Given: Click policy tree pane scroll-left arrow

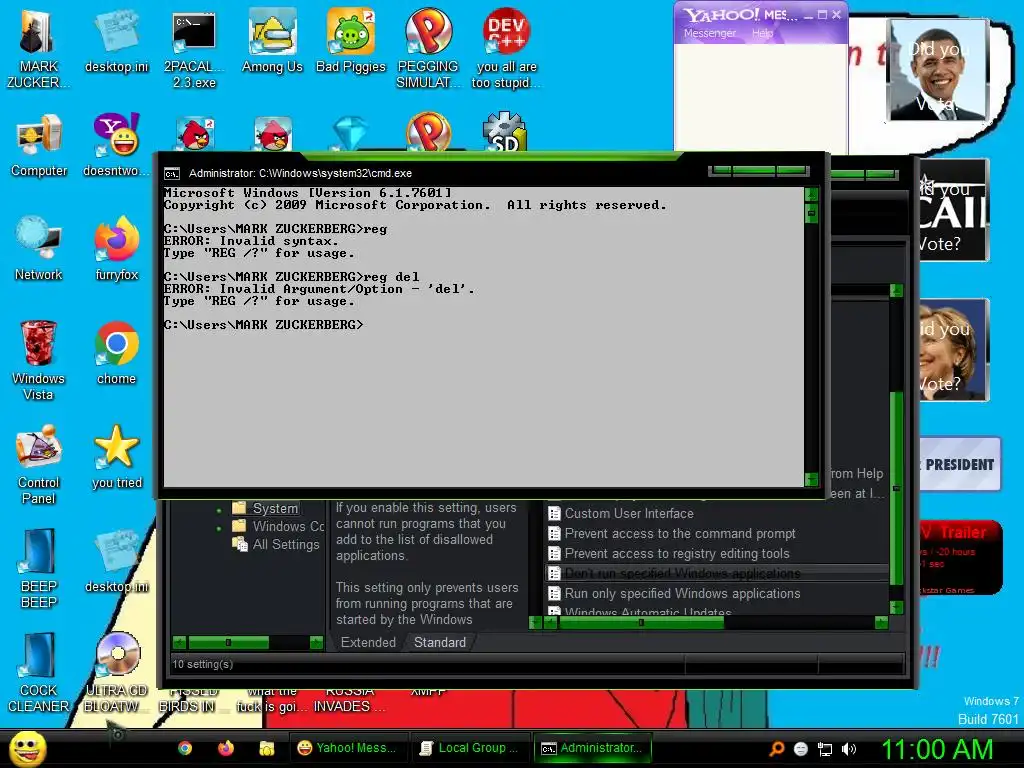Looking at the screenshot, I should [180, 643].
